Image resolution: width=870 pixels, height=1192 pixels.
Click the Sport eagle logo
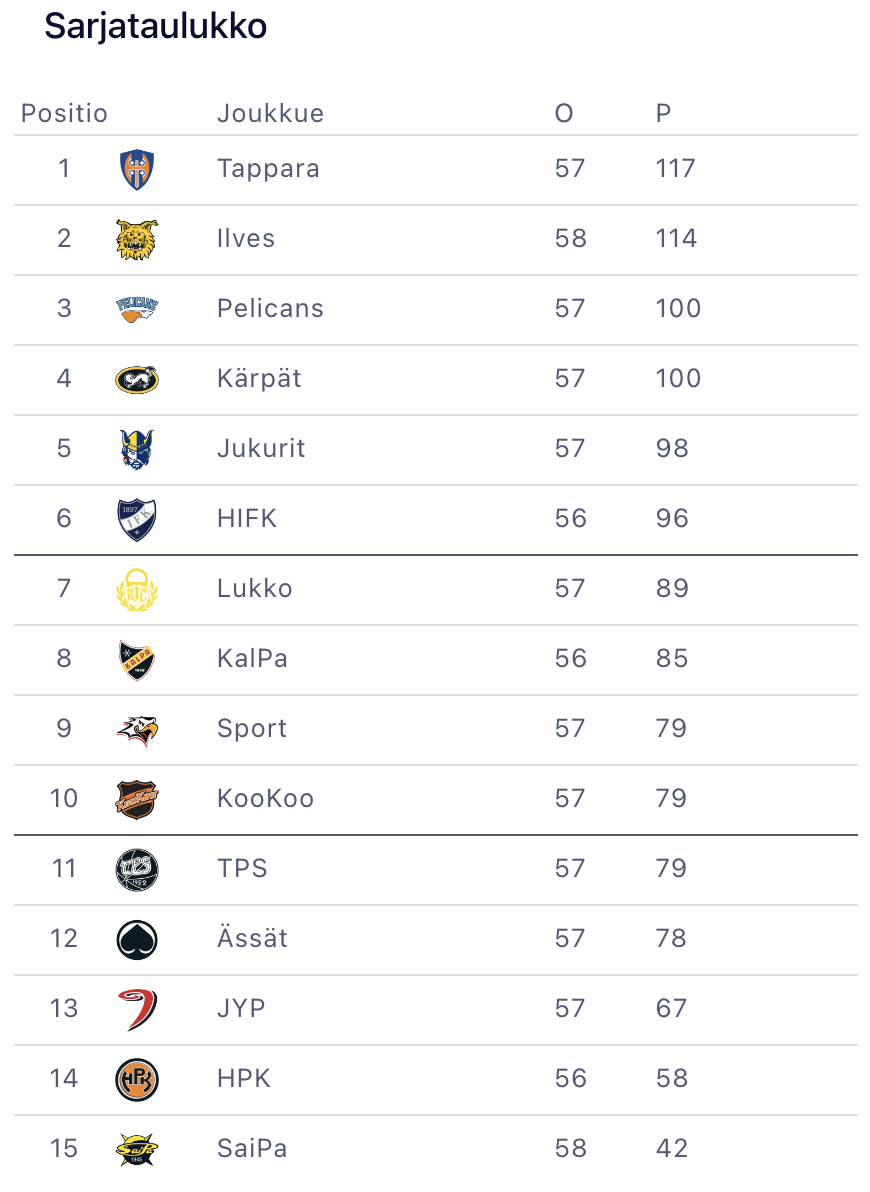(137, 729)
